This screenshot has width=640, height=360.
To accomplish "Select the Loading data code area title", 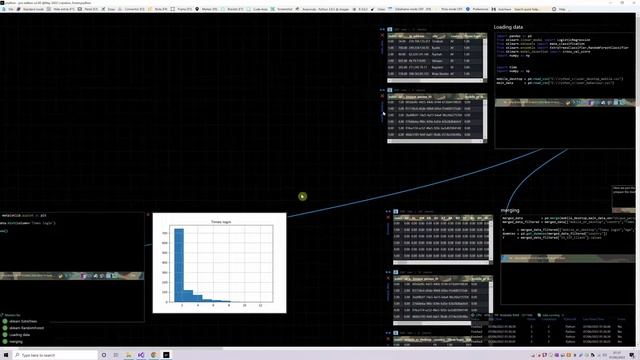I will pyautogui.click(x=508, y=27).
